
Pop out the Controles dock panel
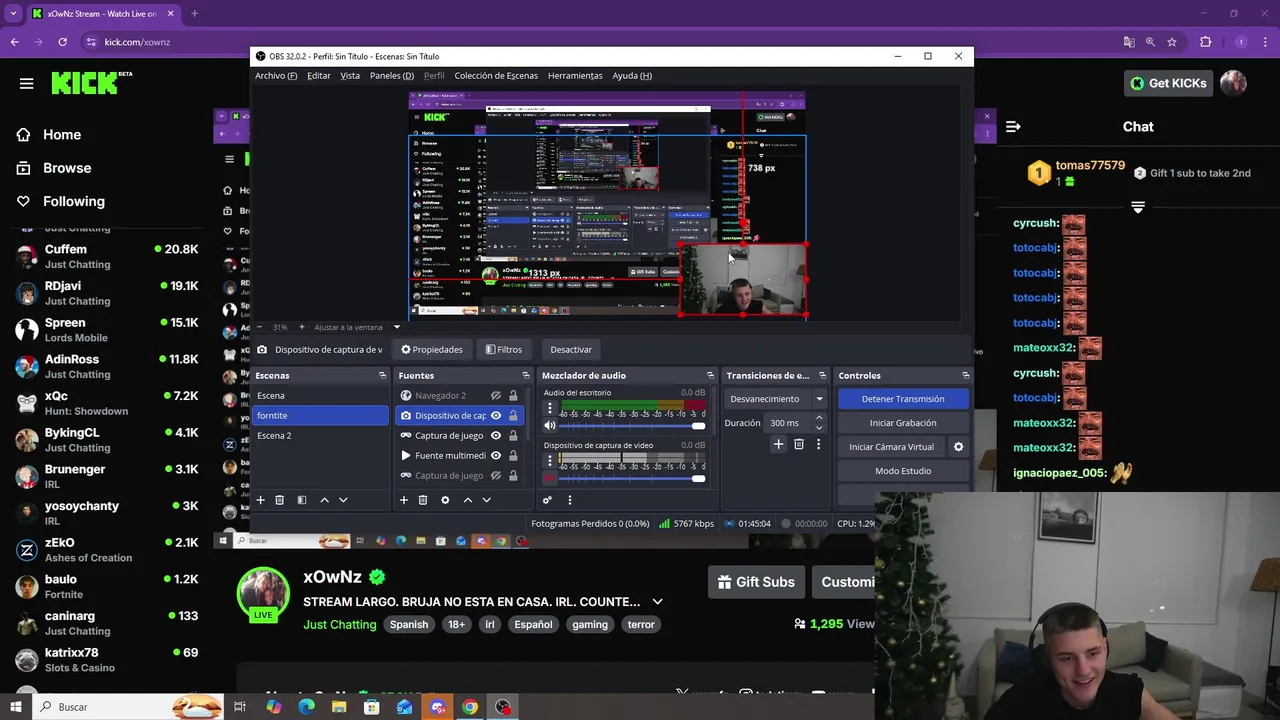click(x=965, y=375)
